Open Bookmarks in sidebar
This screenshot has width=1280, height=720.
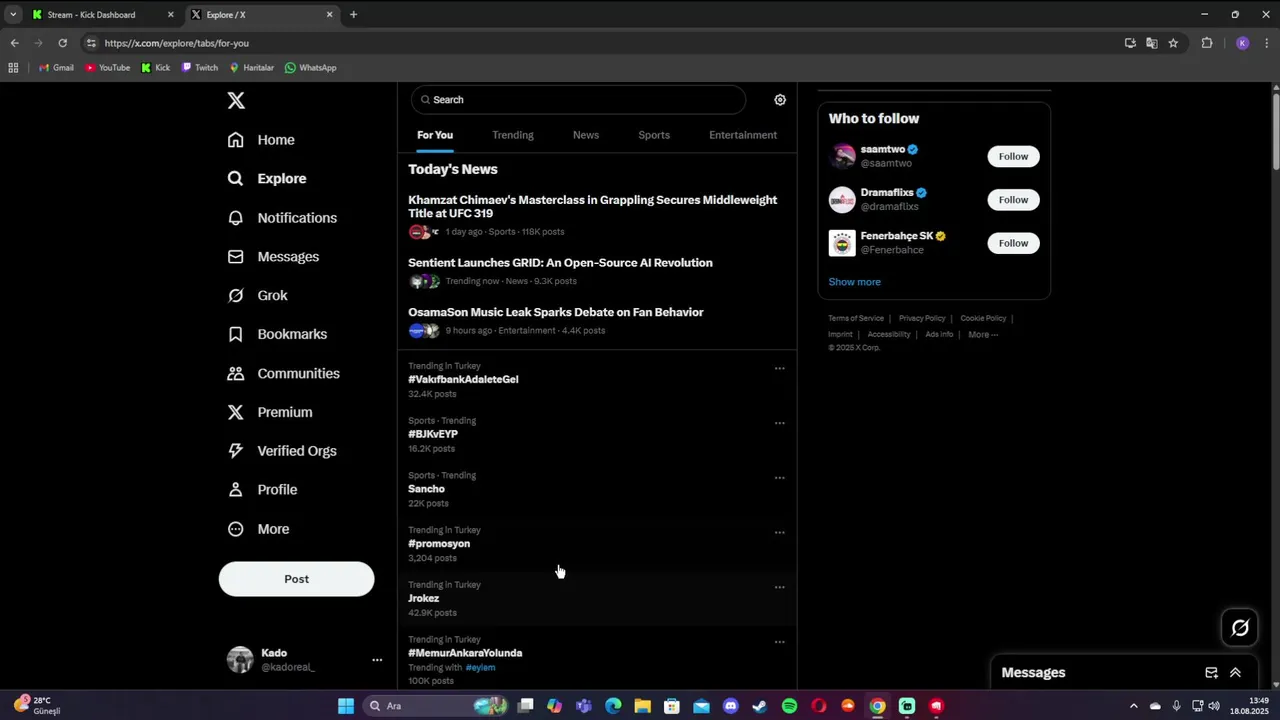[x=277, y=334]
